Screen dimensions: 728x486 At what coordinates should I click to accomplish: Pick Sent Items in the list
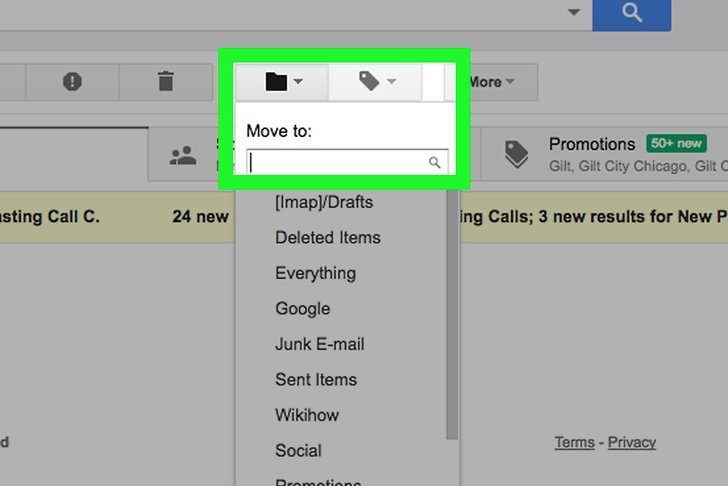click(316, 380)
